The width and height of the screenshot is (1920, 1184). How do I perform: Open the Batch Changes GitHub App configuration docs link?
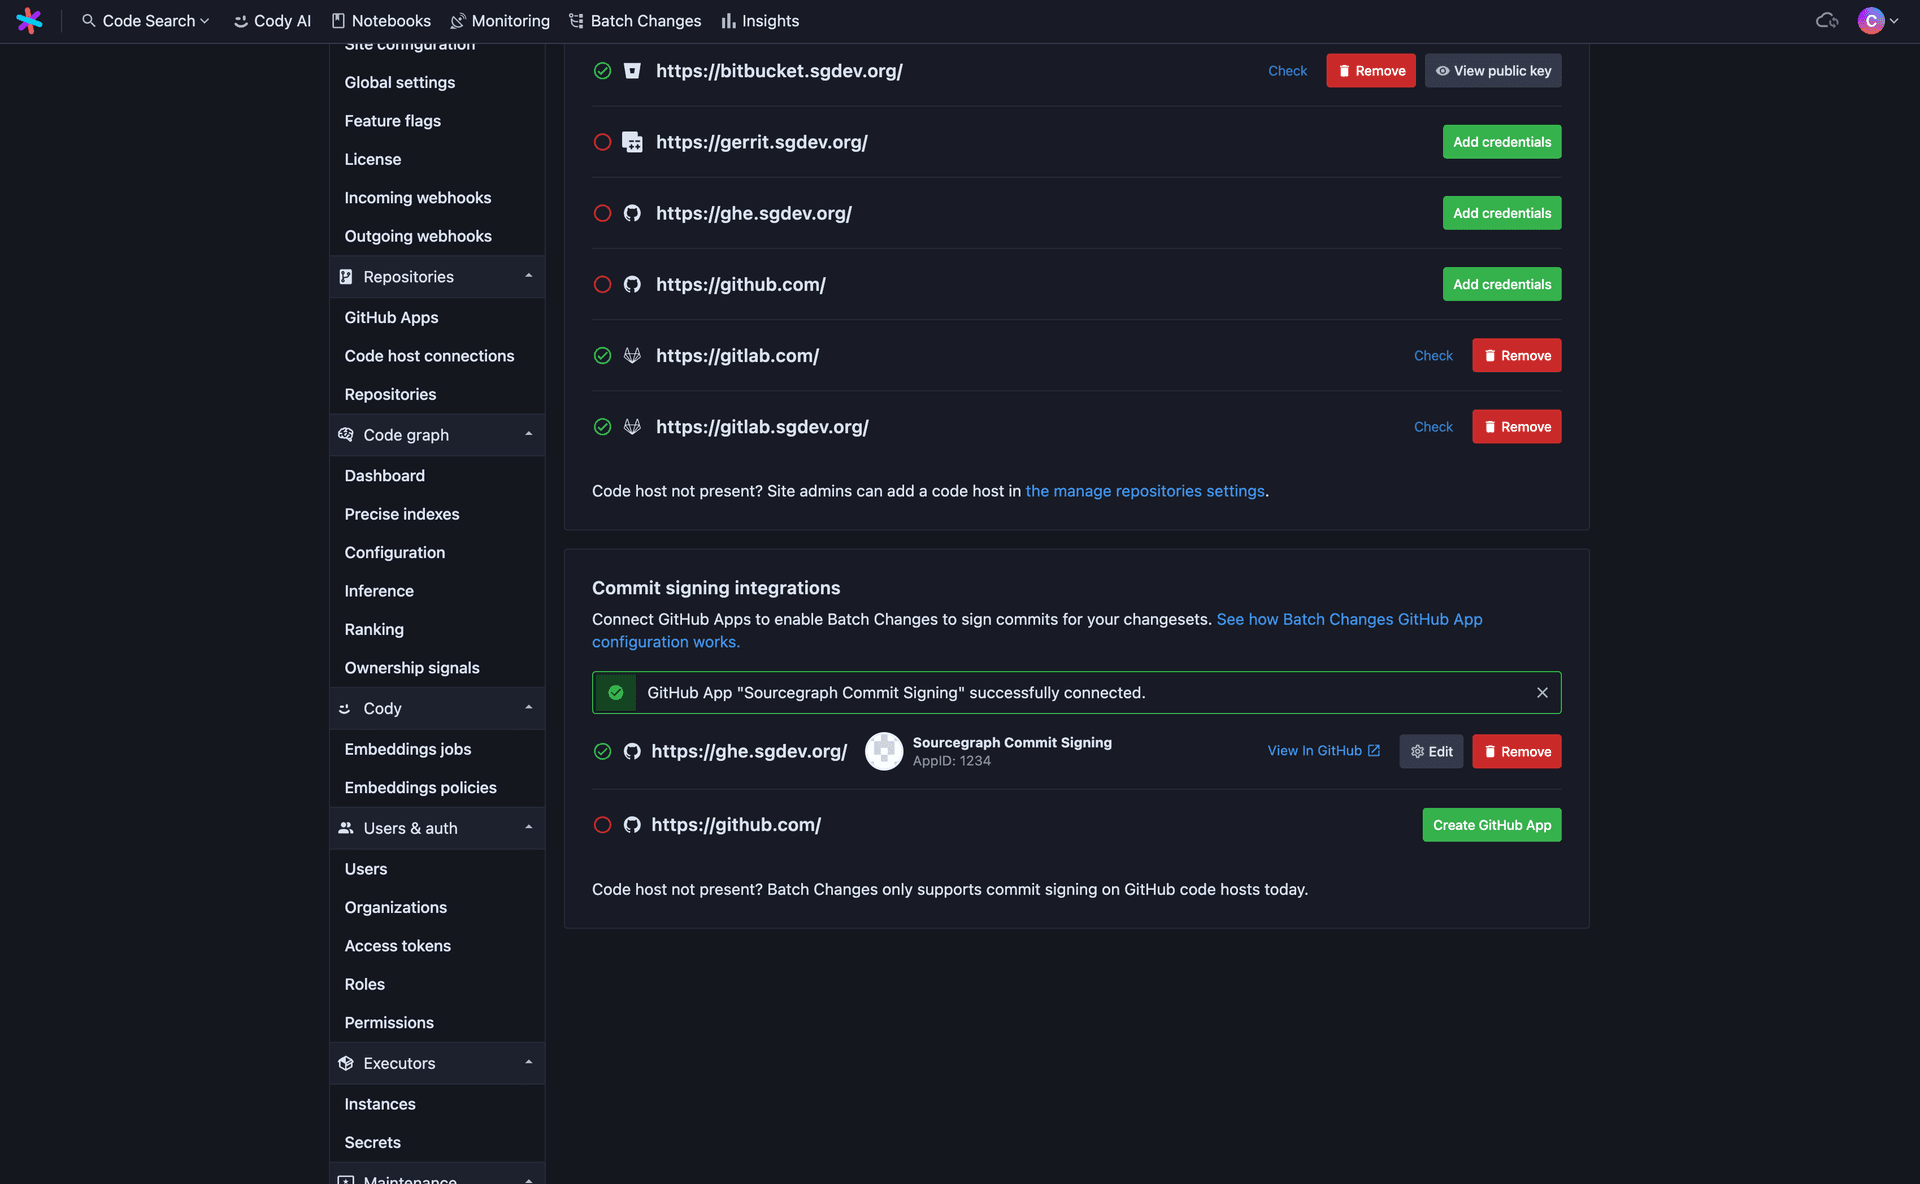[1349, 619]
